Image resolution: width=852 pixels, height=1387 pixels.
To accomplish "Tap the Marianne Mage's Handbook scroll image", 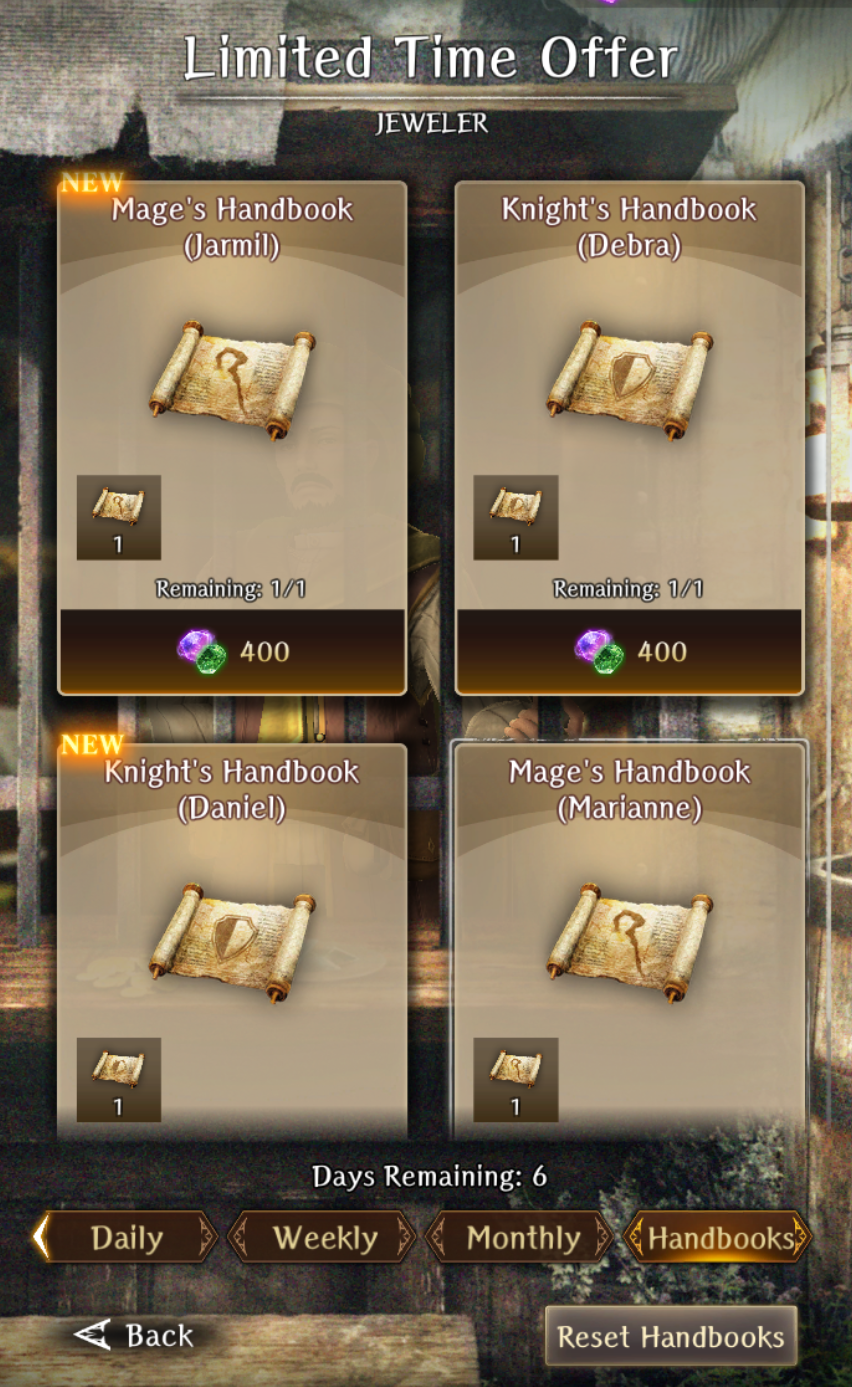I will [630, 942].
